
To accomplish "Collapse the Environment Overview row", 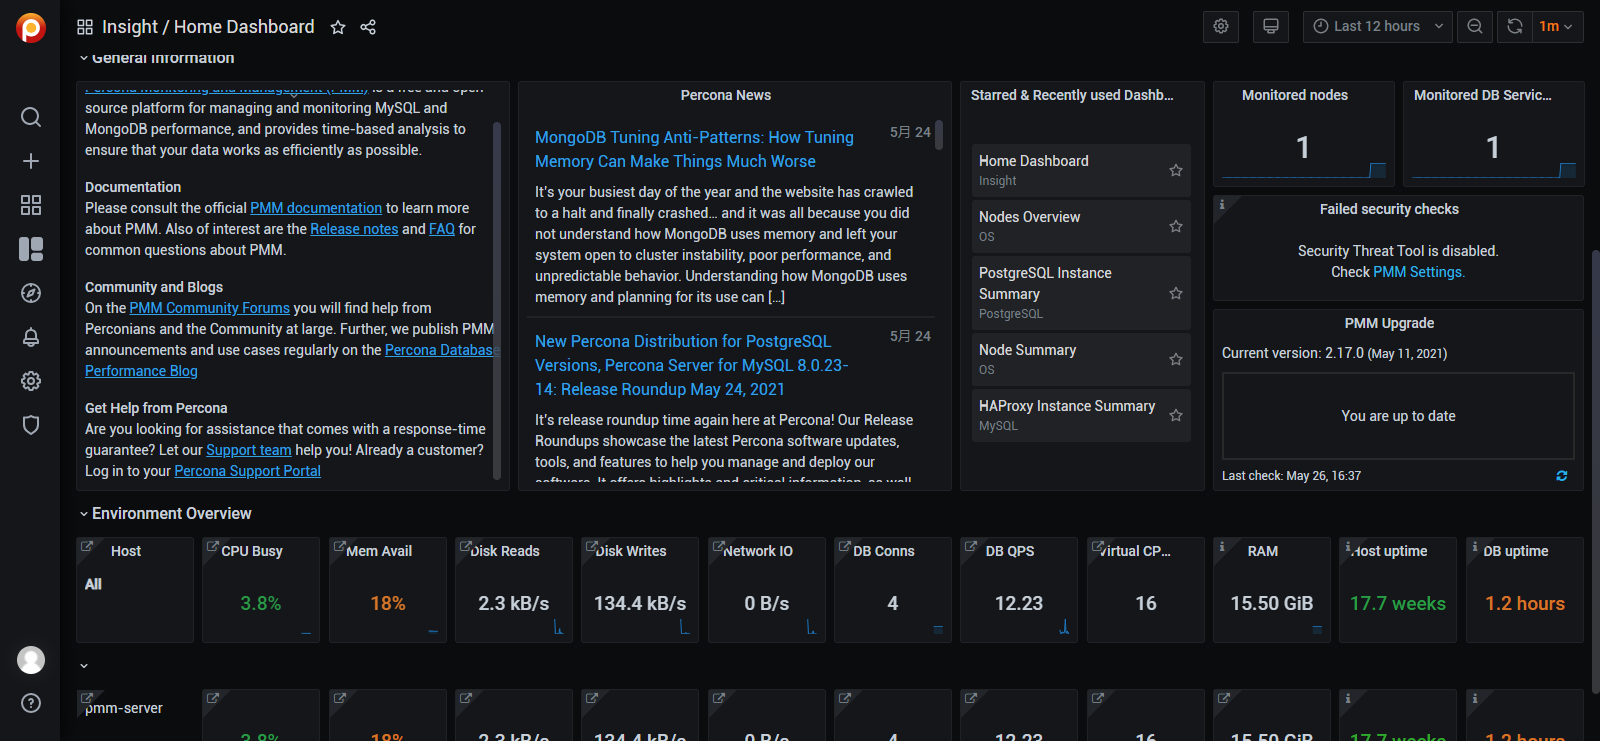I will tap(84, 514).
